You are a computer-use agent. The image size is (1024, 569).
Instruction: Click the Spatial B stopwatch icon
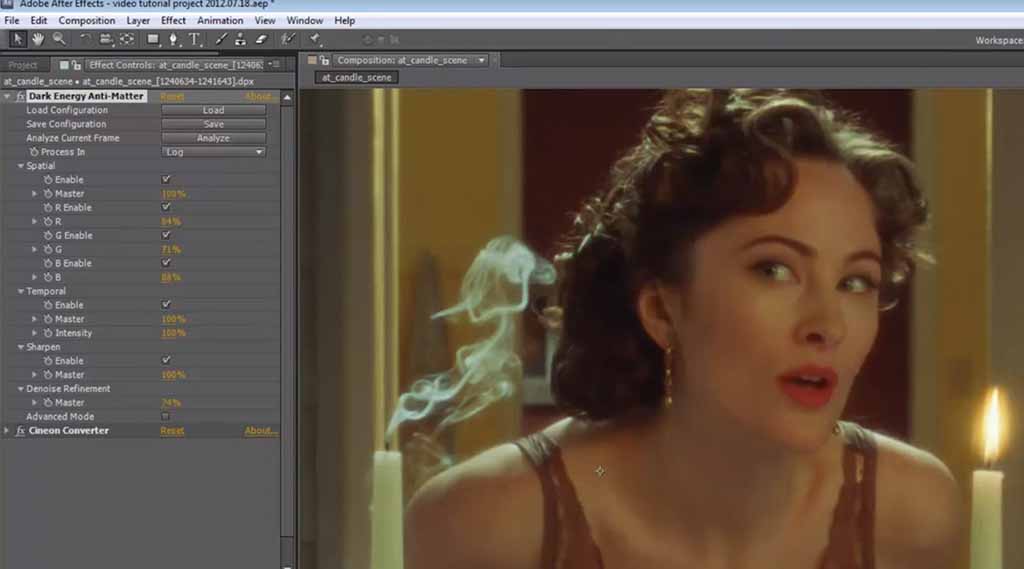pos(48,277)
